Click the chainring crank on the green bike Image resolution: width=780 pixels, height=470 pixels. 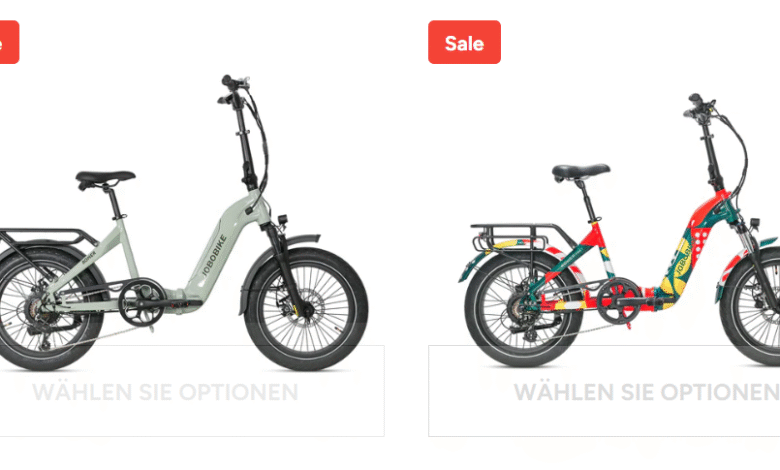coord(141,302)
